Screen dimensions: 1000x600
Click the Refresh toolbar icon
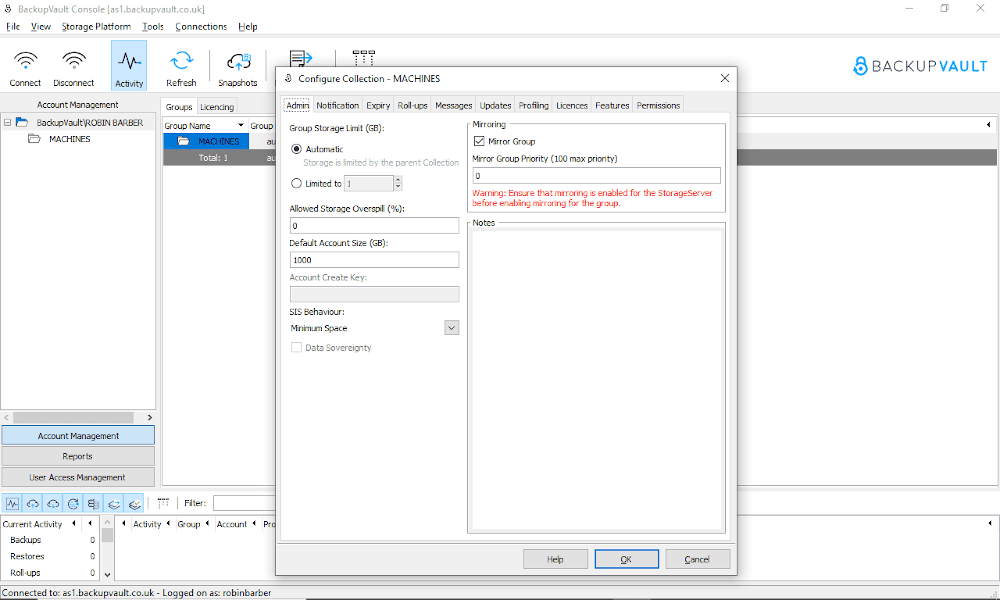(182, 61)
